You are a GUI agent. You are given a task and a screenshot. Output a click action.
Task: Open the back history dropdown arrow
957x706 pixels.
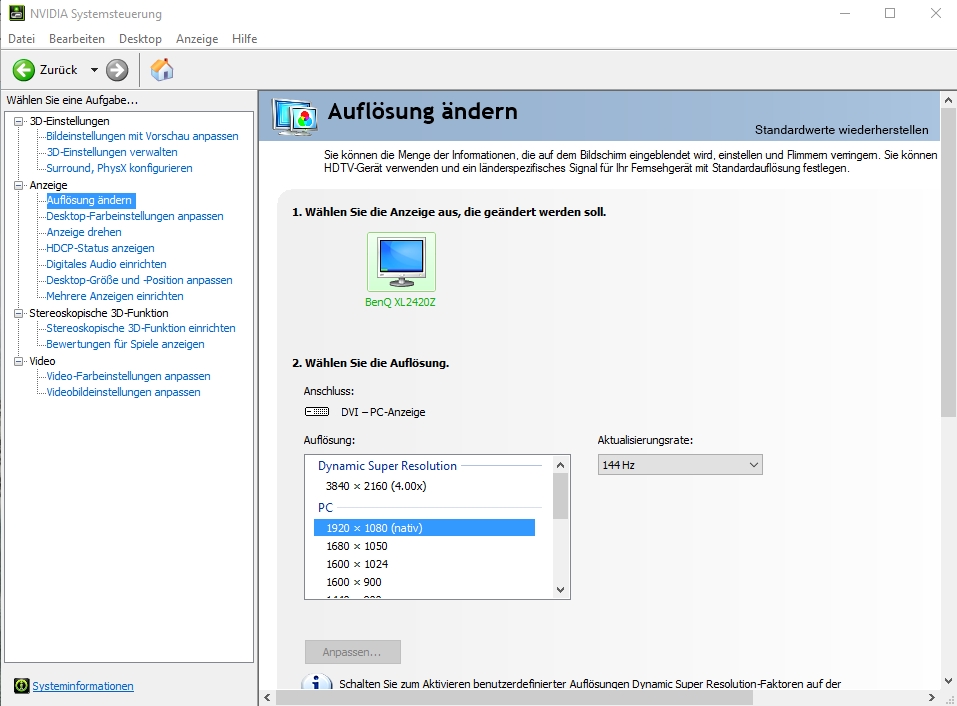pos(94,70)
